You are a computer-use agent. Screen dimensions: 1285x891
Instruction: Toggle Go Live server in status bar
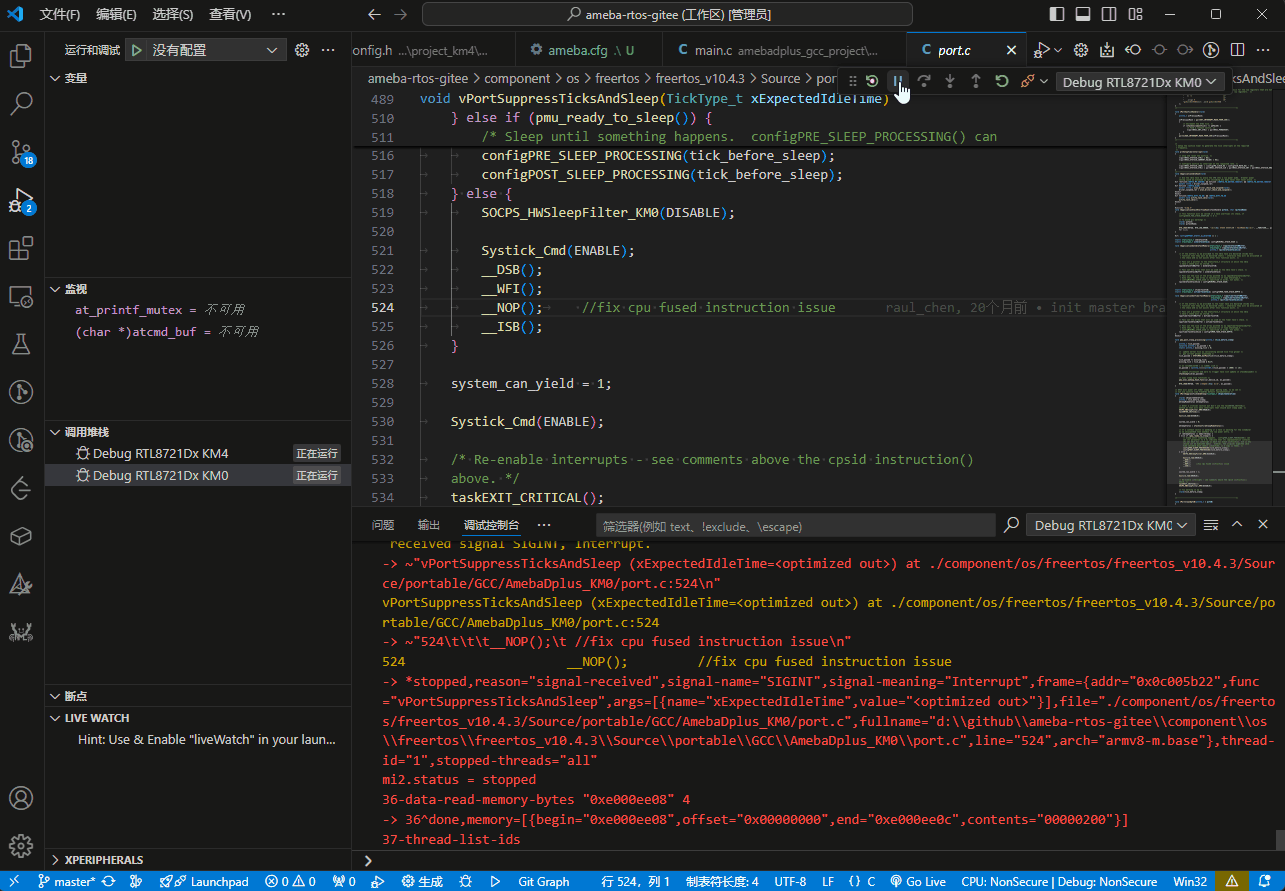pyautogui.click(x=918, y=882)
